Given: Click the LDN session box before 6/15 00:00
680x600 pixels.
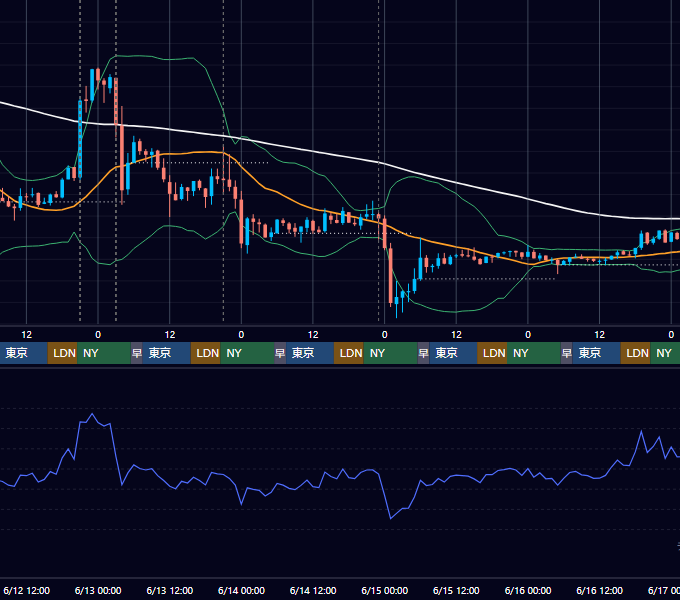Looking at the screenshot, I should pos(349,353).
